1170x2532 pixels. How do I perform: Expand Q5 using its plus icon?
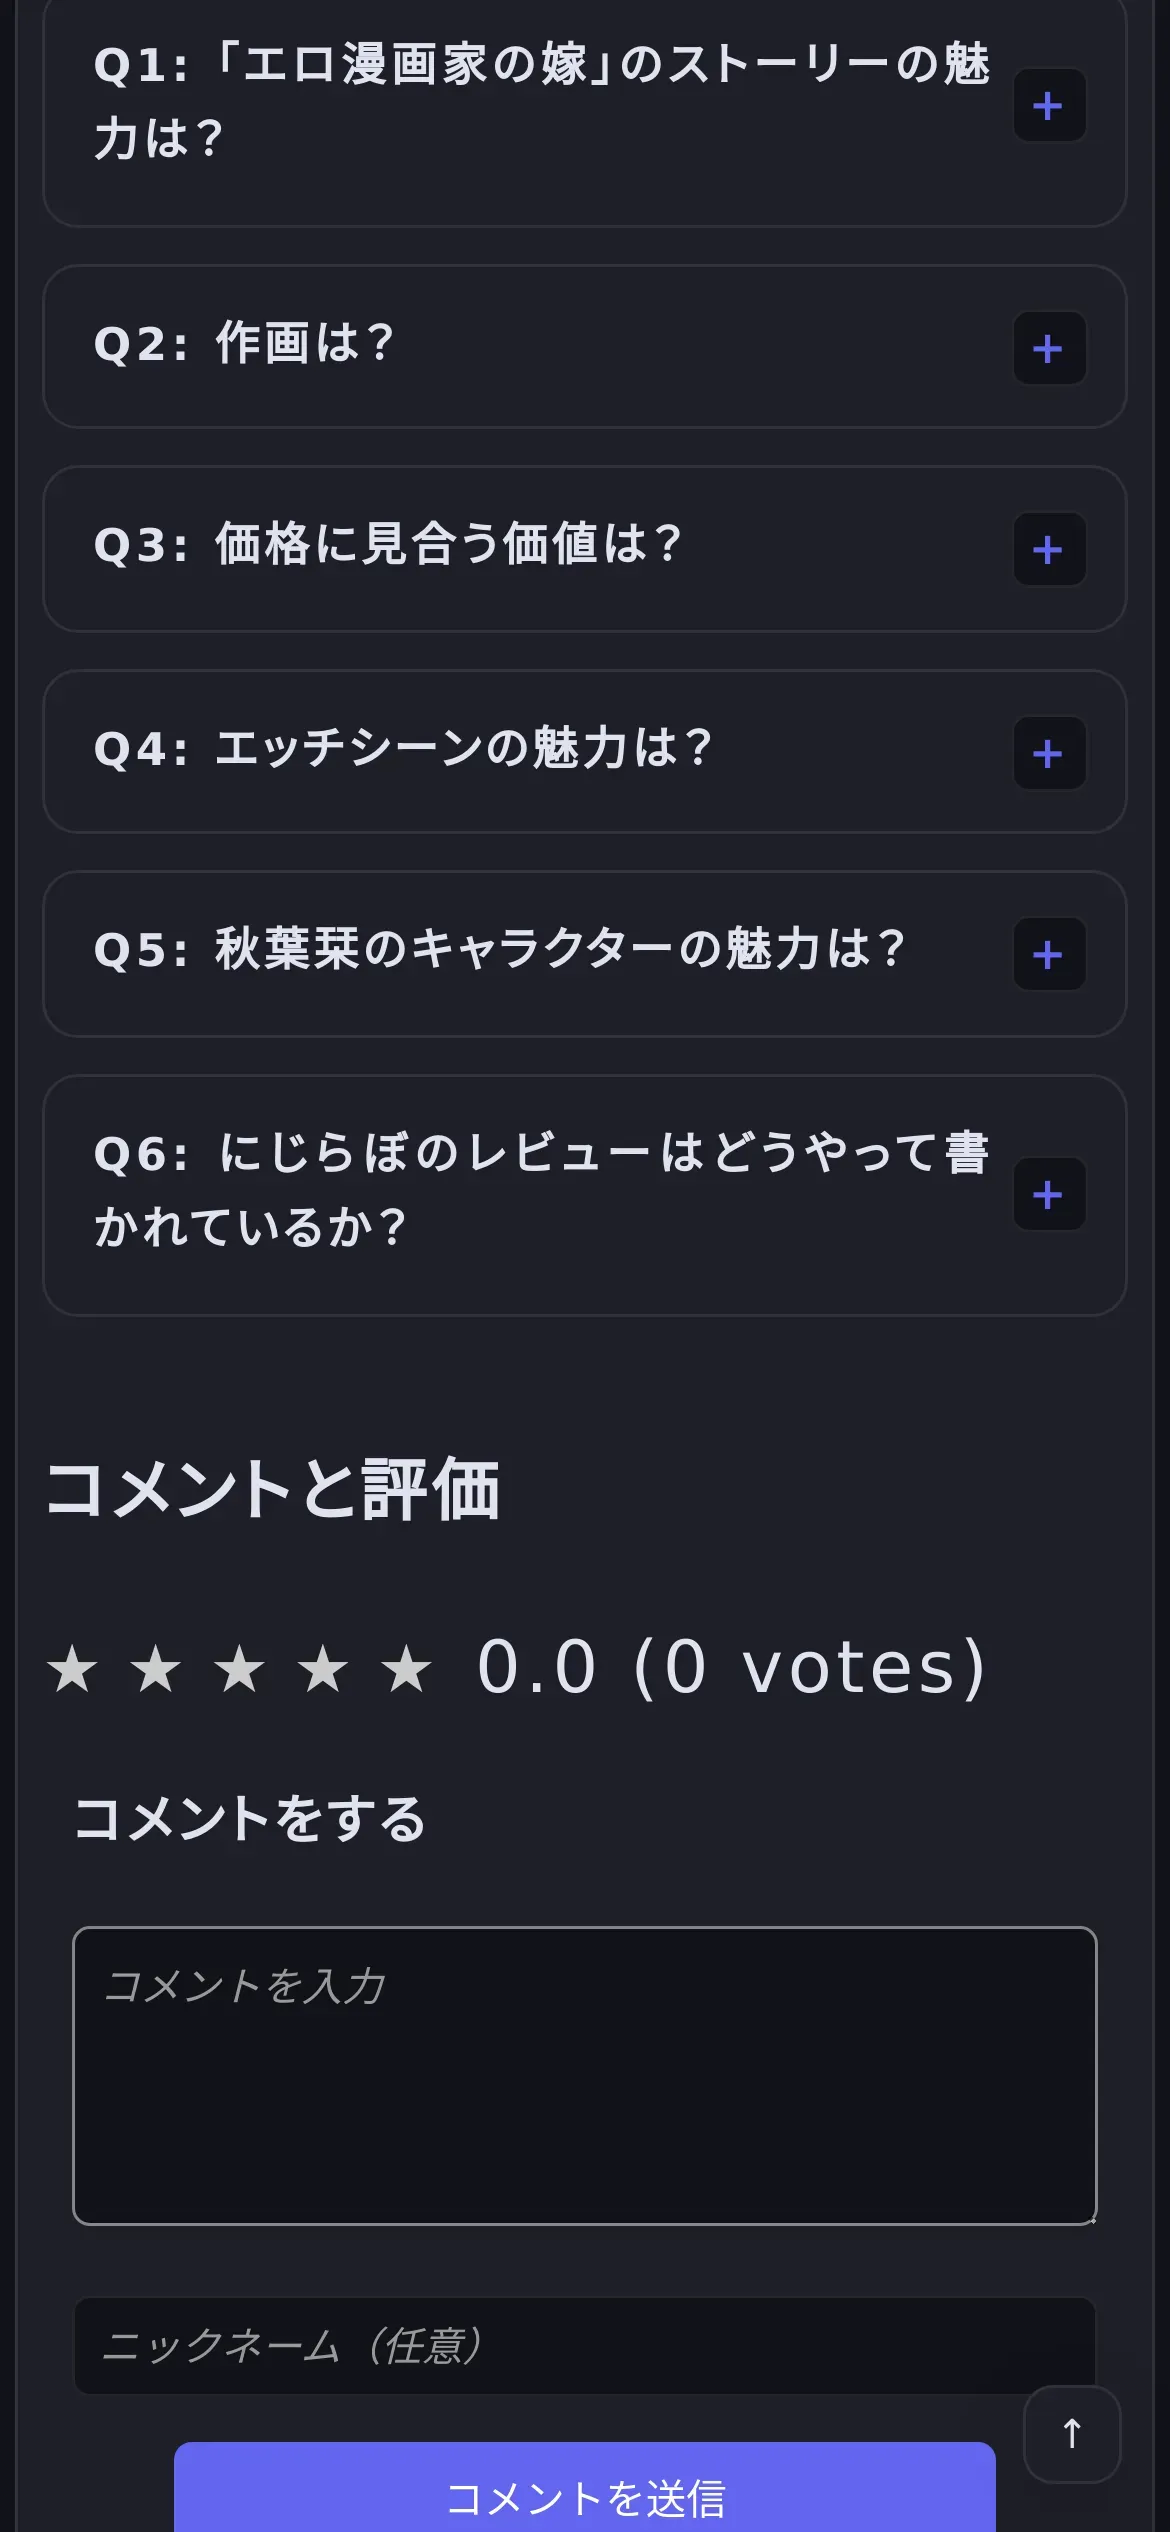(x=1049, y=954)
